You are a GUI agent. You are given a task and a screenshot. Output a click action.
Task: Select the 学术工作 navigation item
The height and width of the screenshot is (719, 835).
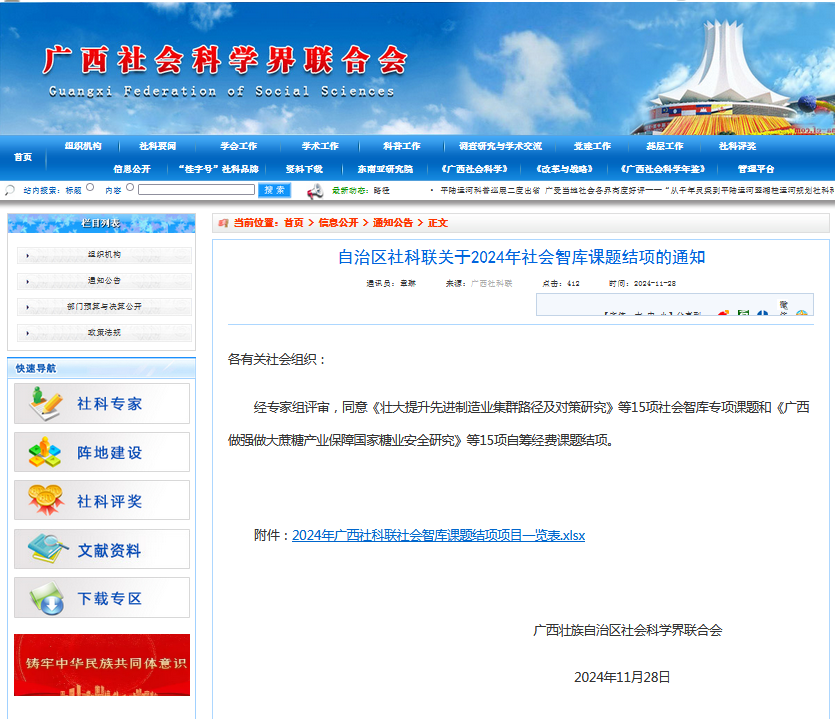point(320,146)
